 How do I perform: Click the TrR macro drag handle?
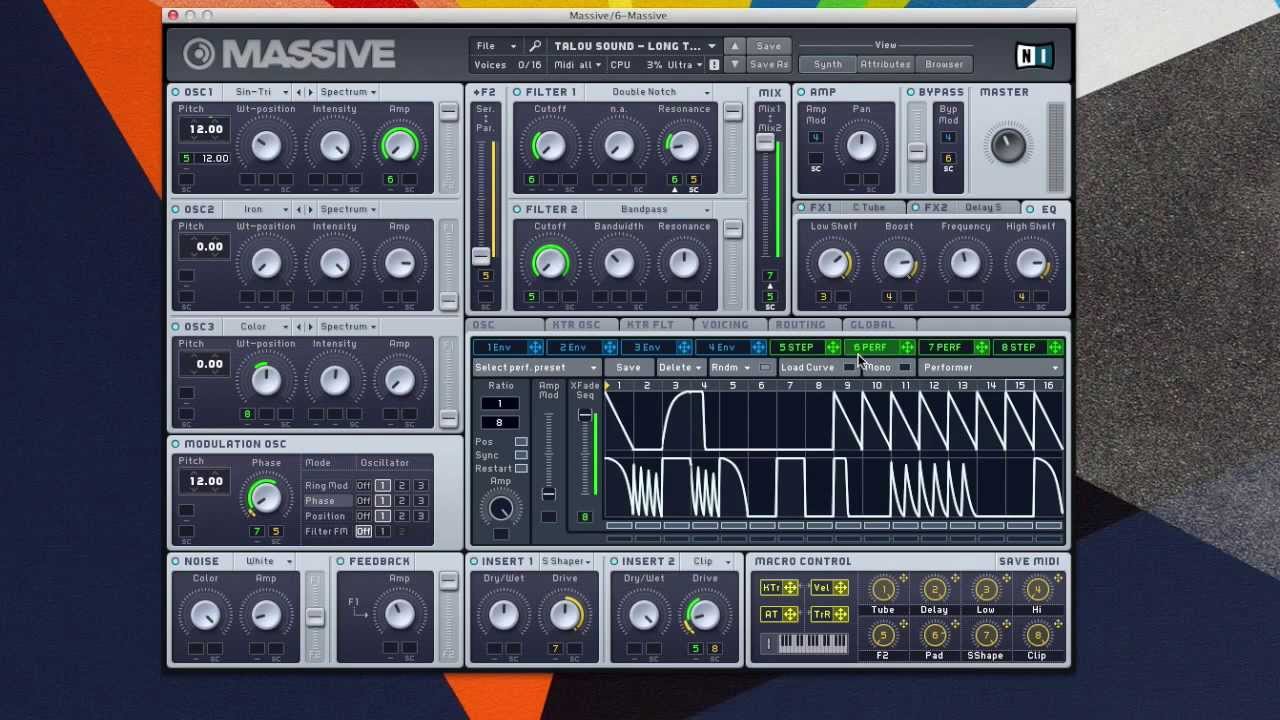[841, 614]
